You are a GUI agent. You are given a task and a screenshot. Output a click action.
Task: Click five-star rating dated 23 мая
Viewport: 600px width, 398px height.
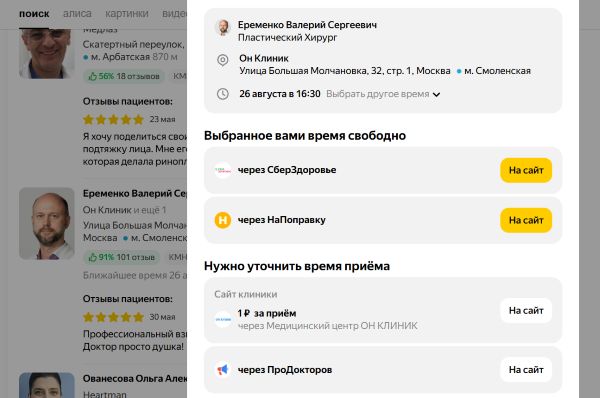(113, 119)
